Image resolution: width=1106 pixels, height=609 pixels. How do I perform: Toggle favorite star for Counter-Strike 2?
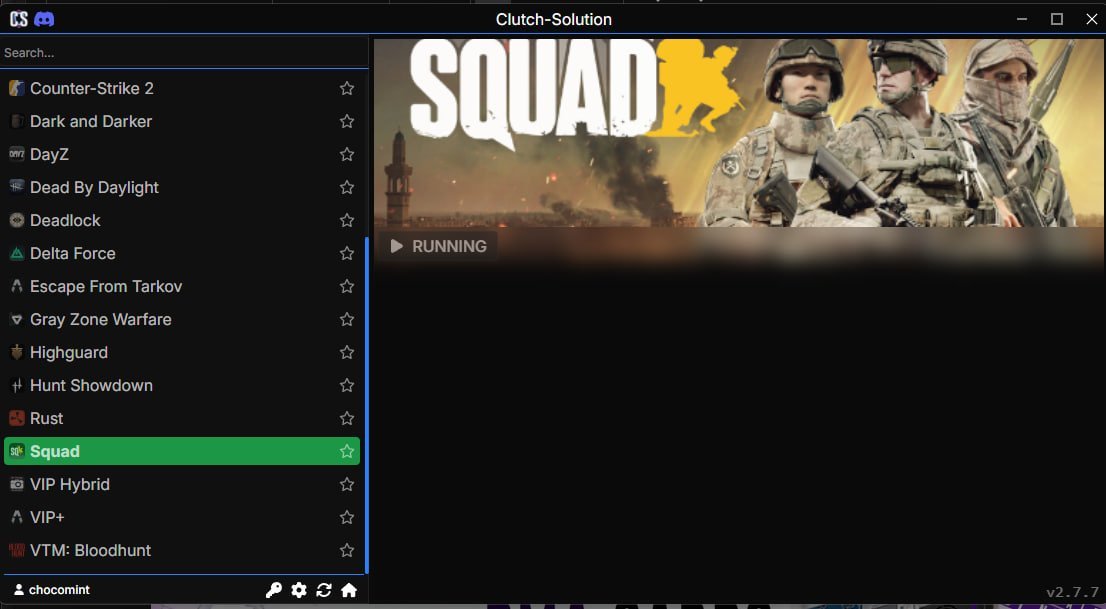pos(347,88)
